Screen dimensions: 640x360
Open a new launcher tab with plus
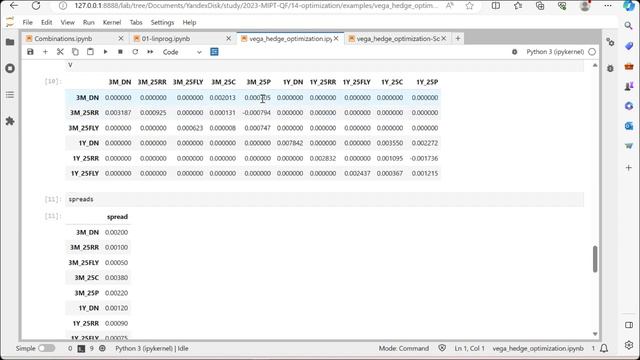458,38
